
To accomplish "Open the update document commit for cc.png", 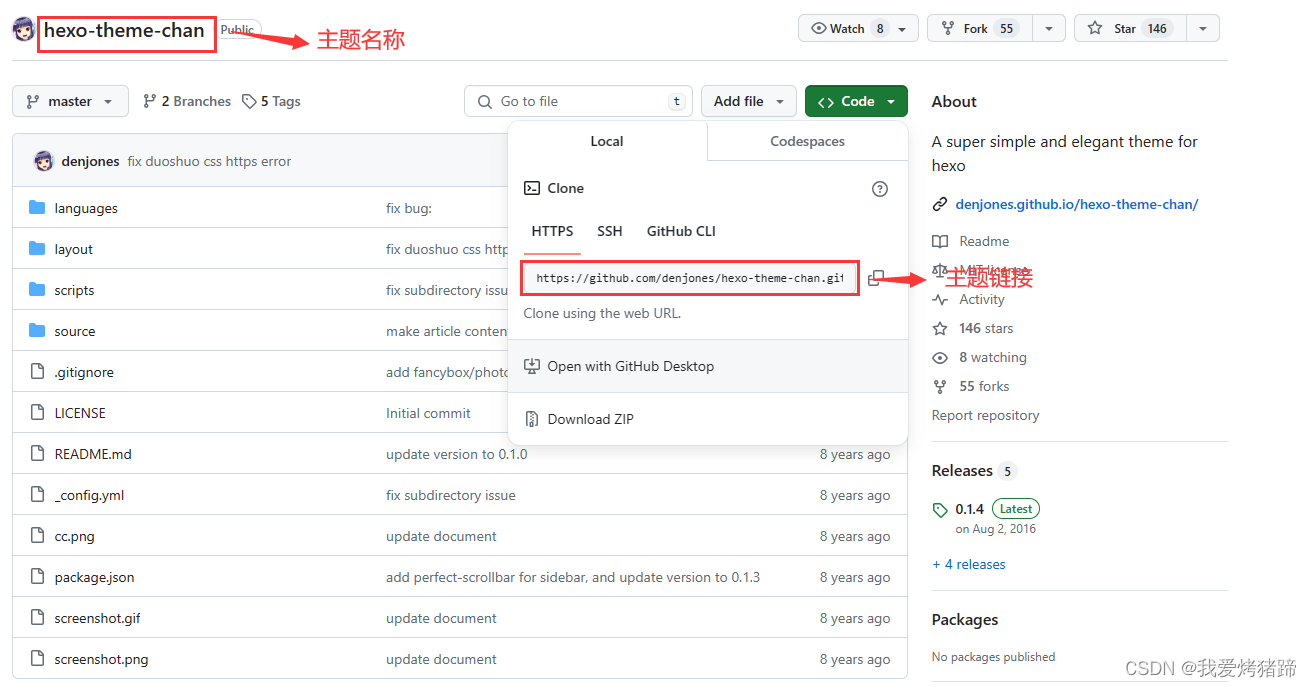I will click(441, 536).
